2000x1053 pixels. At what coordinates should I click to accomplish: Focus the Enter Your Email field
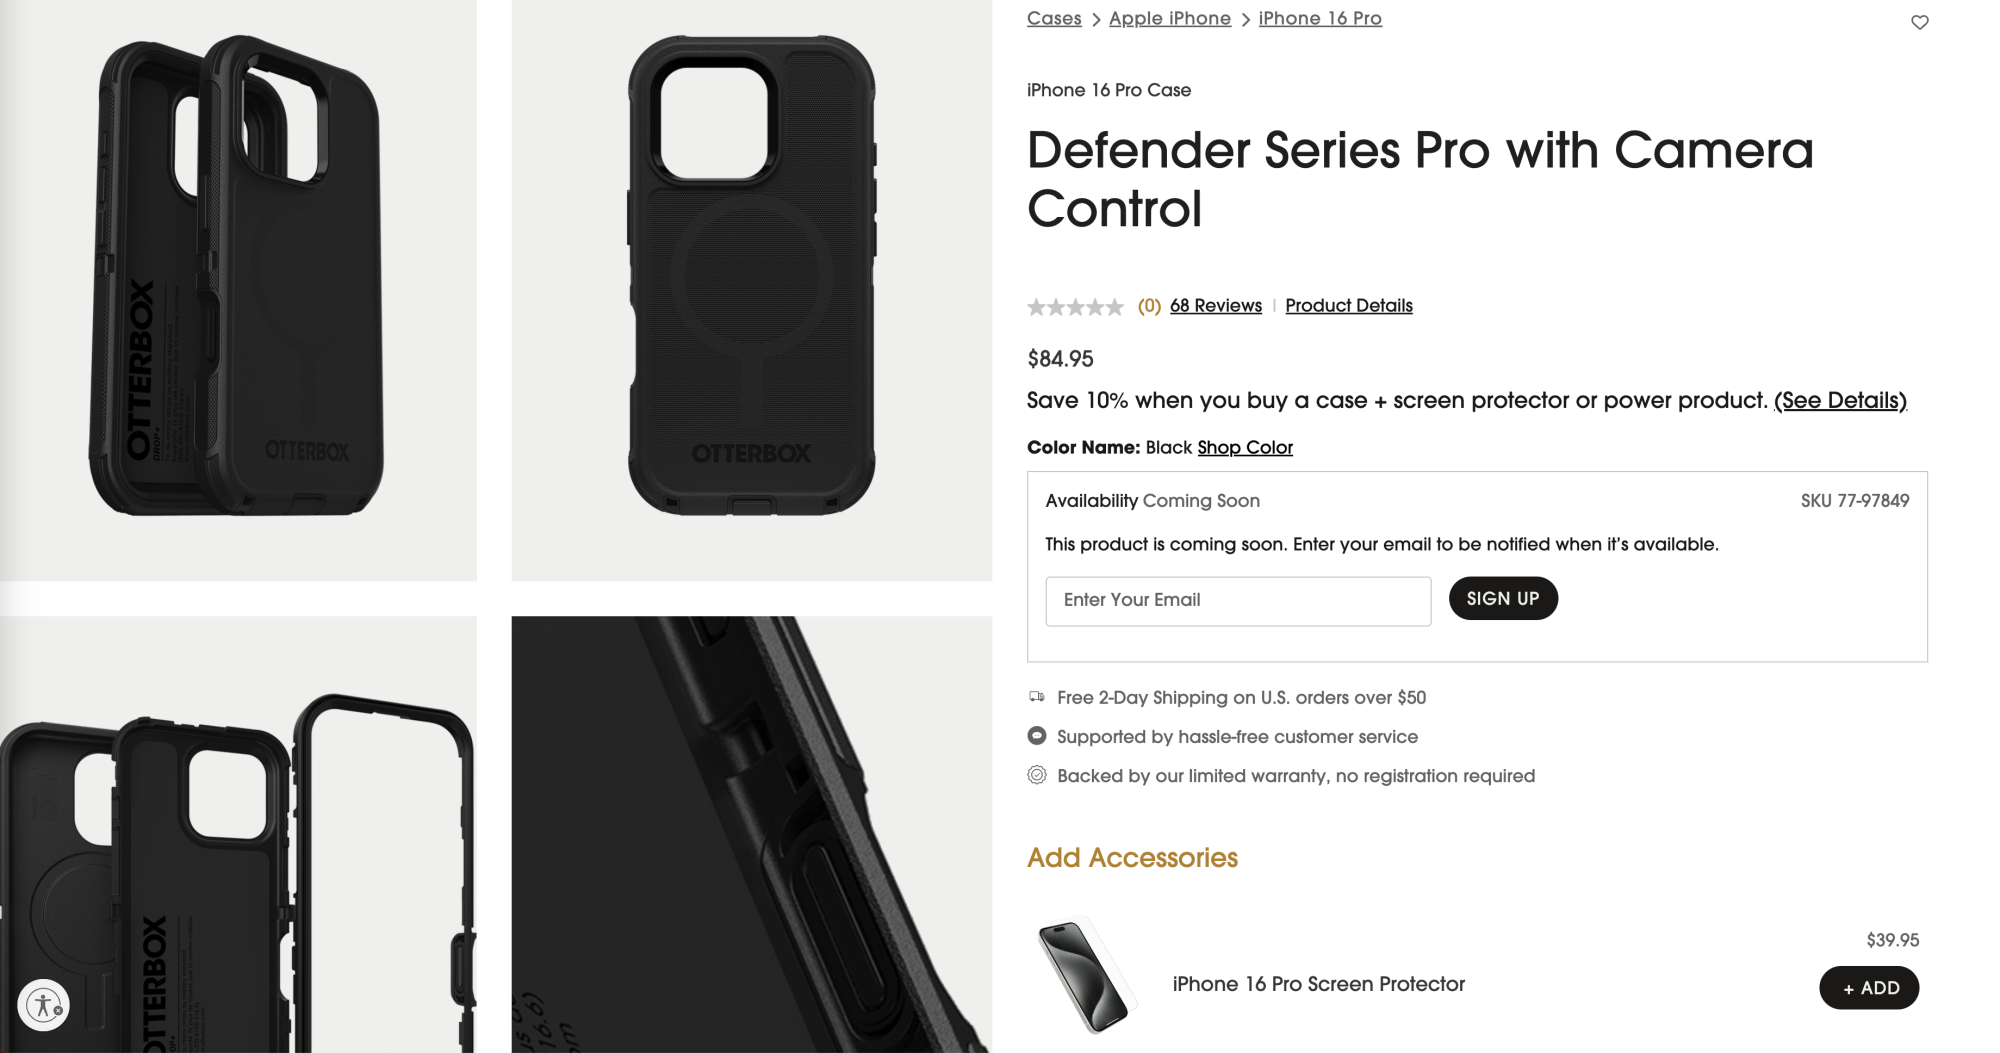coord(1238,601)
